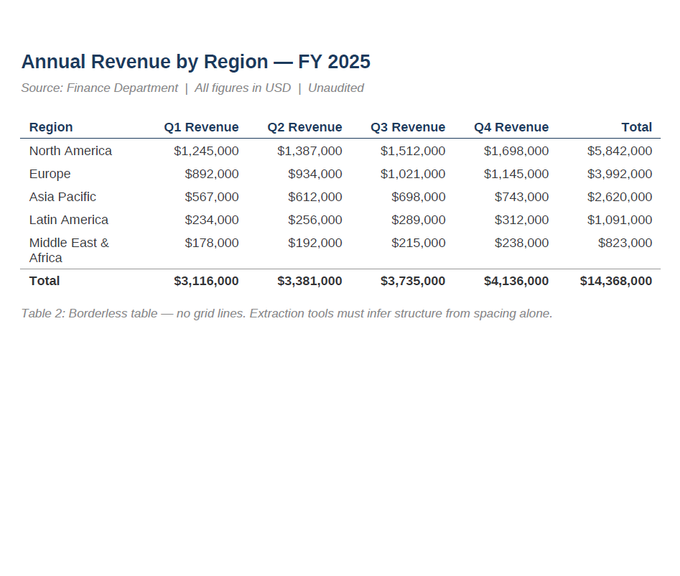Select Europe Q3 value $1,021,000

(x=413, y=174)
